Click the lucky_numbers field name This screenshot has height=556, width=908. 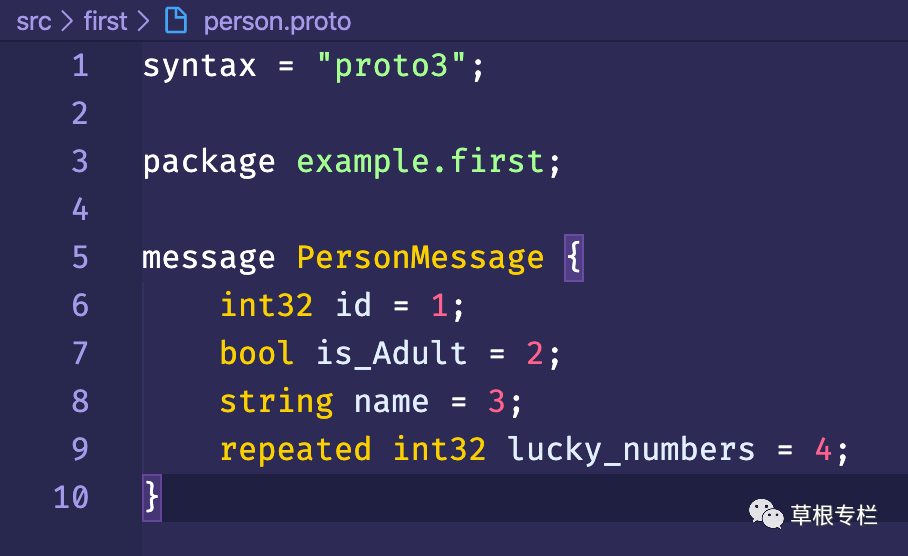[x=631, y=450]
